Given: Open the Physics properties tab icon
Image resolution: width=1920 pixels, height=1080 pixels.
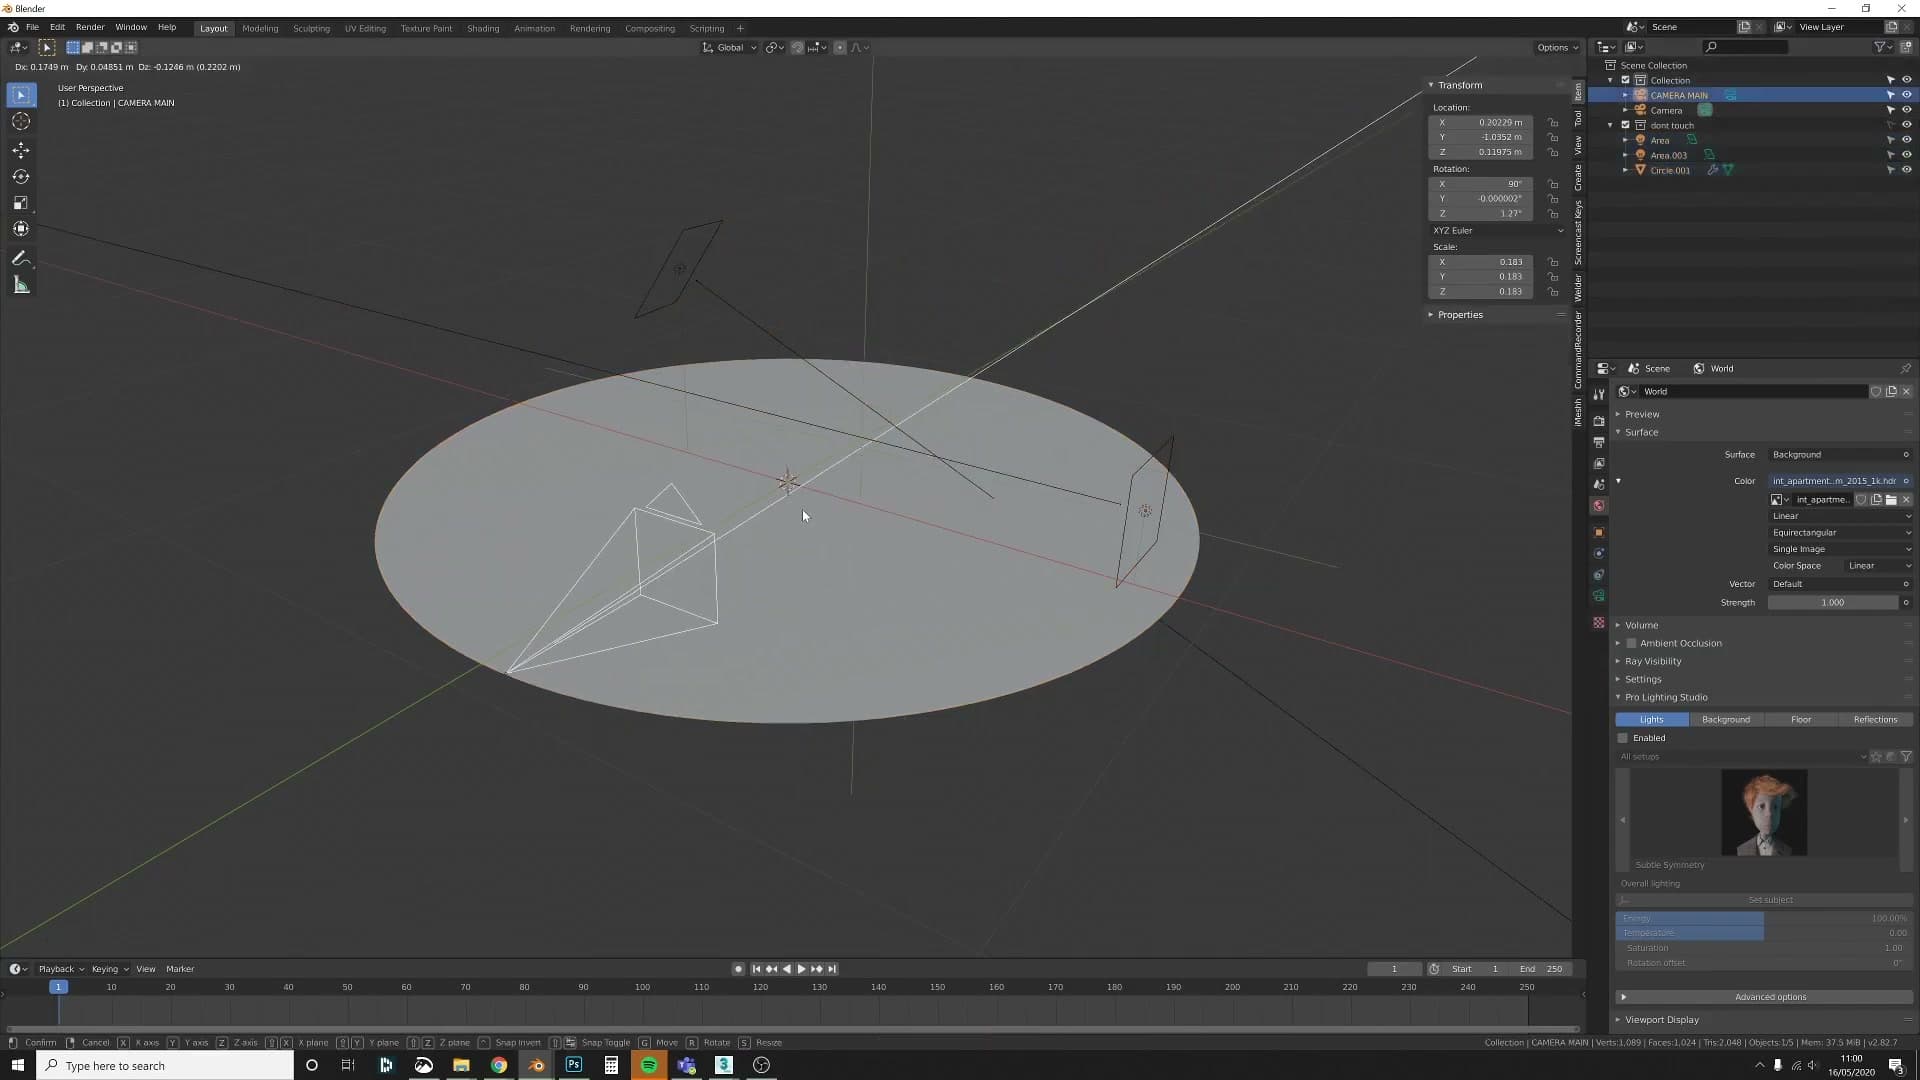Looking at the screenshot, I should (1599, 553).
